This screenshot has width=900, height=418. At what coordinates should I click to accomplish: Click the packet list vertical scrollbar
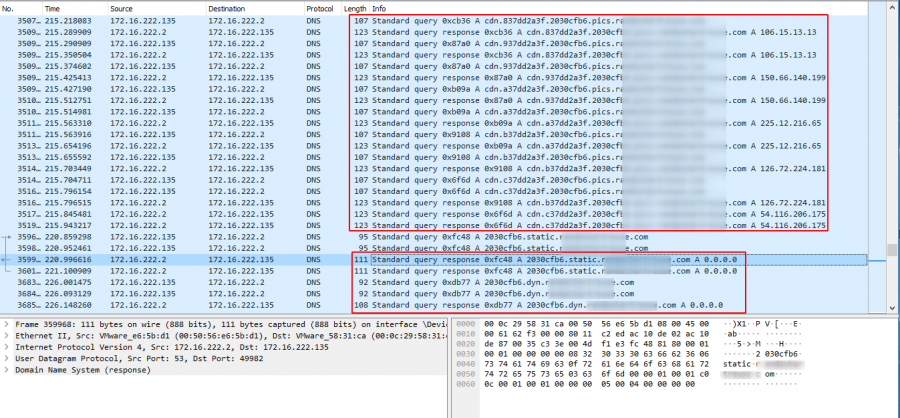[x=892, y=150]
